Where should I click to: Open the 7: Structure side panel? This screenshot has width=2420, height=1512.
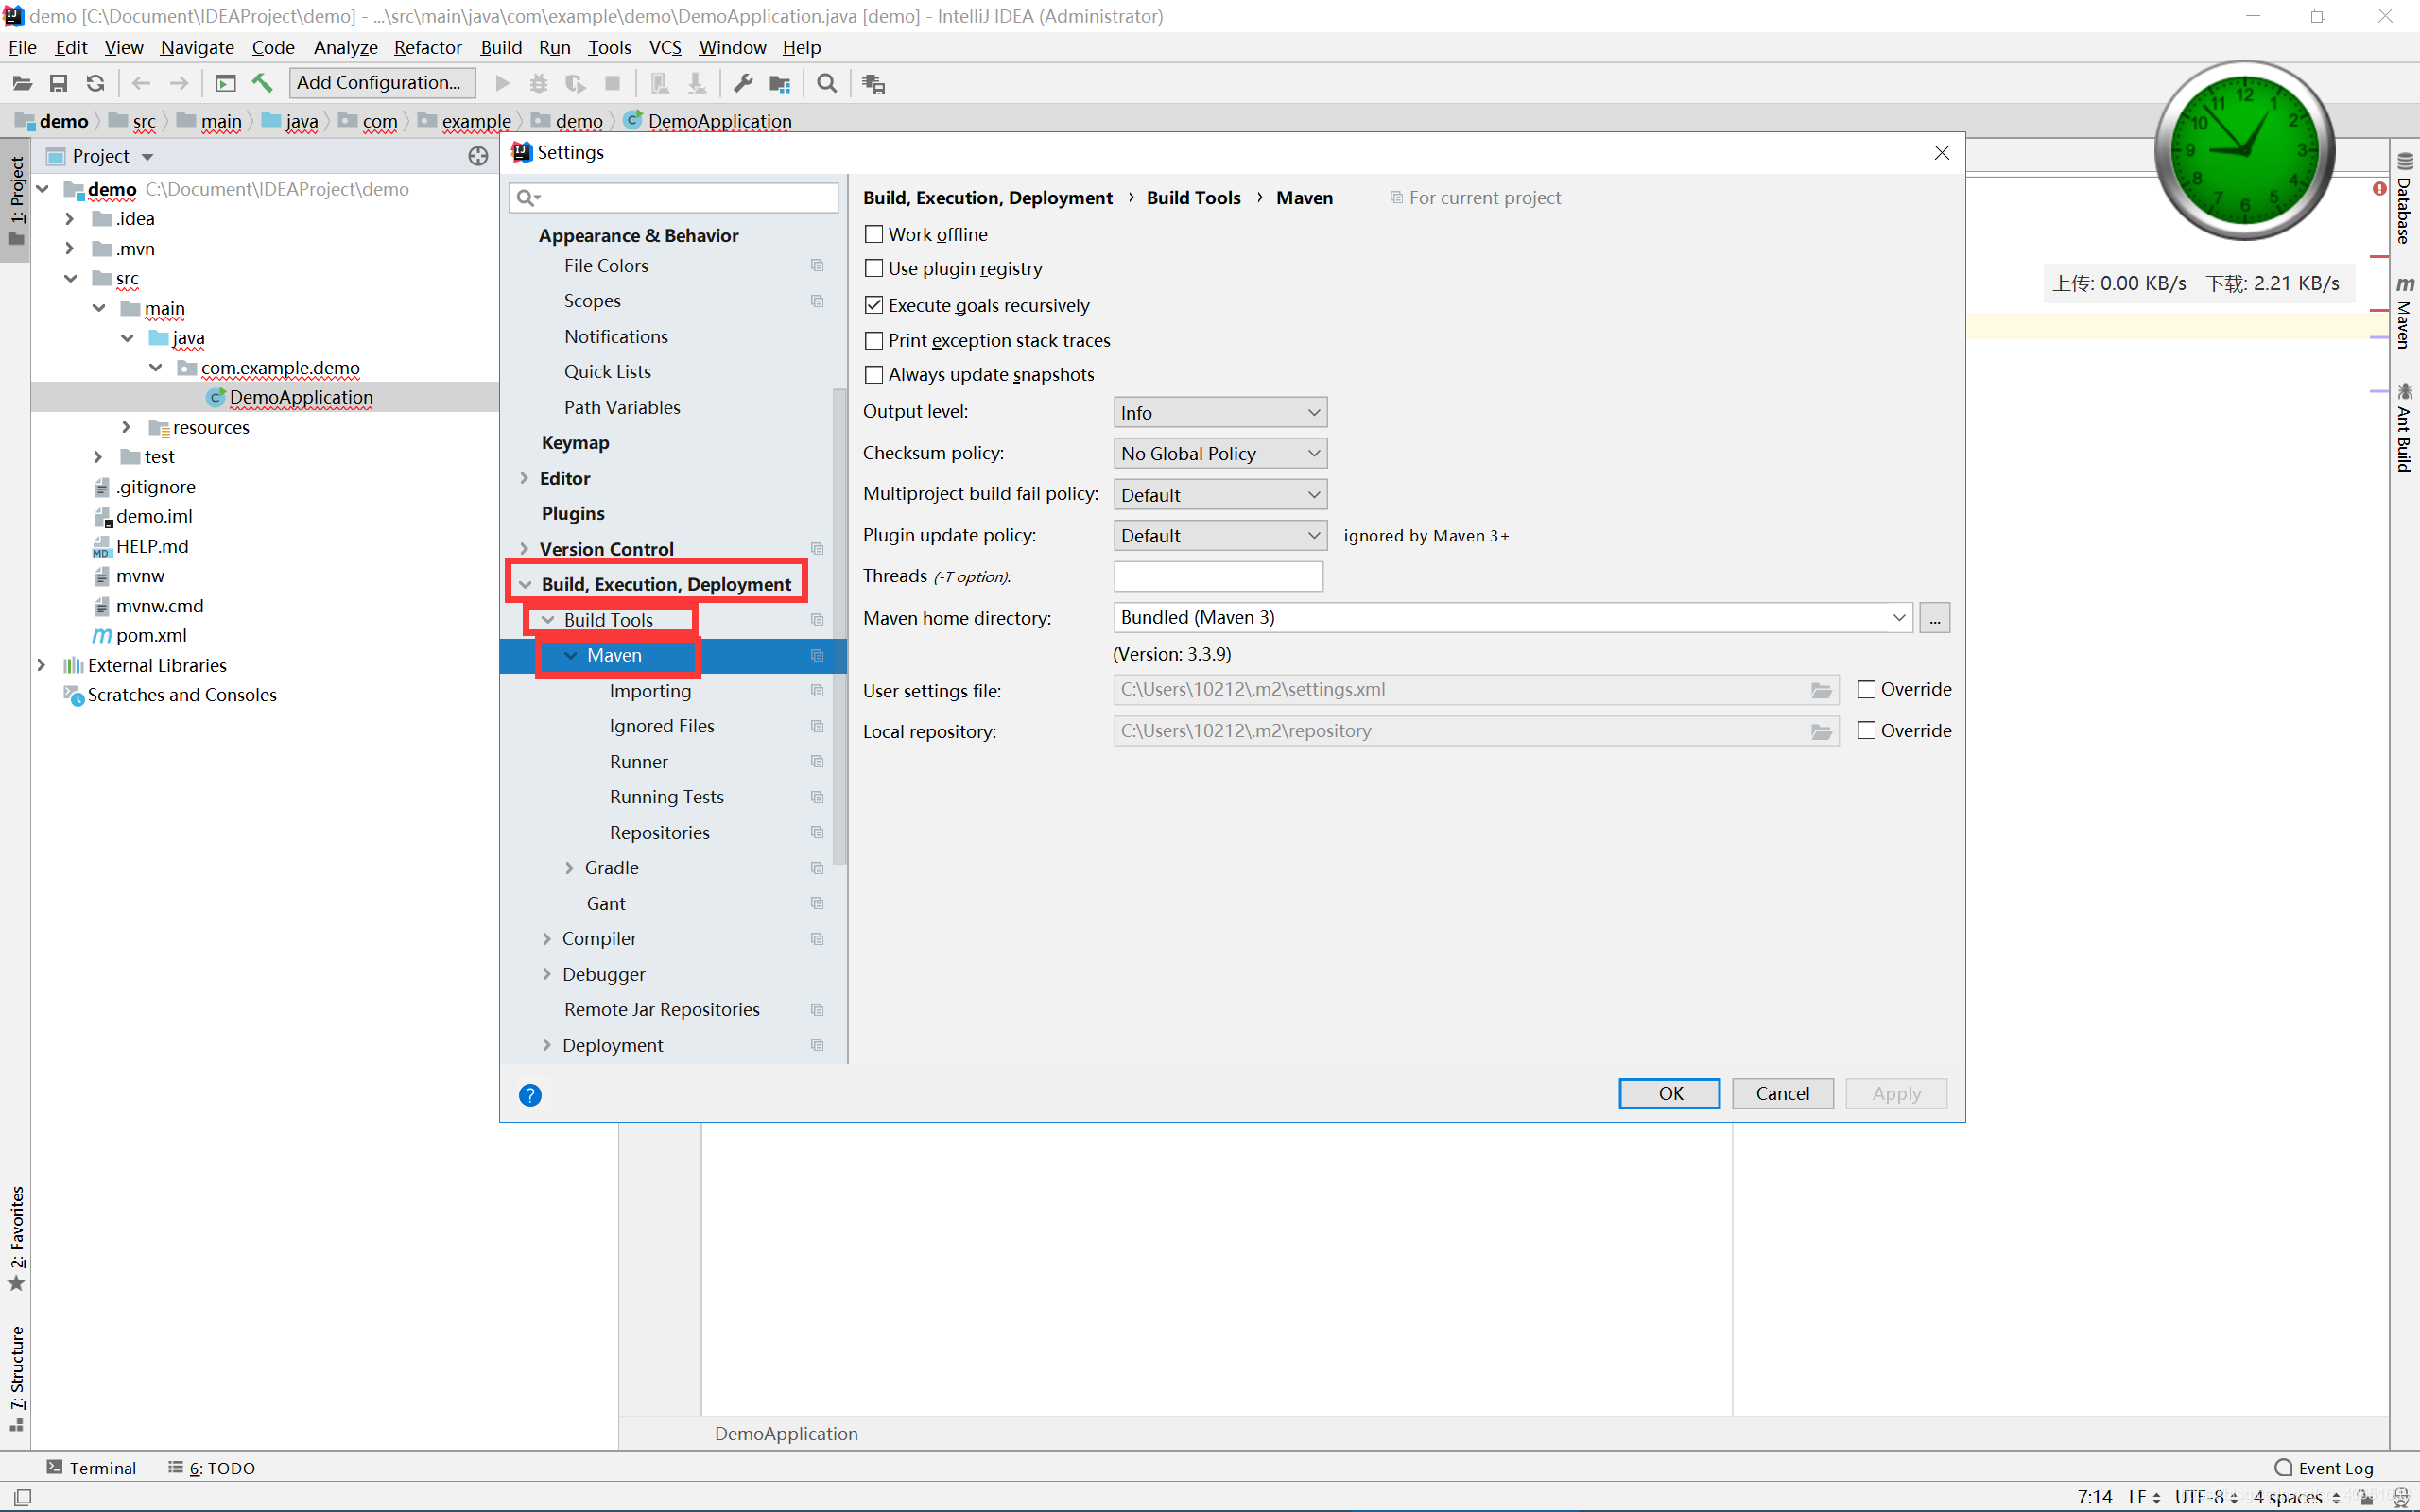click(16, 1378)
